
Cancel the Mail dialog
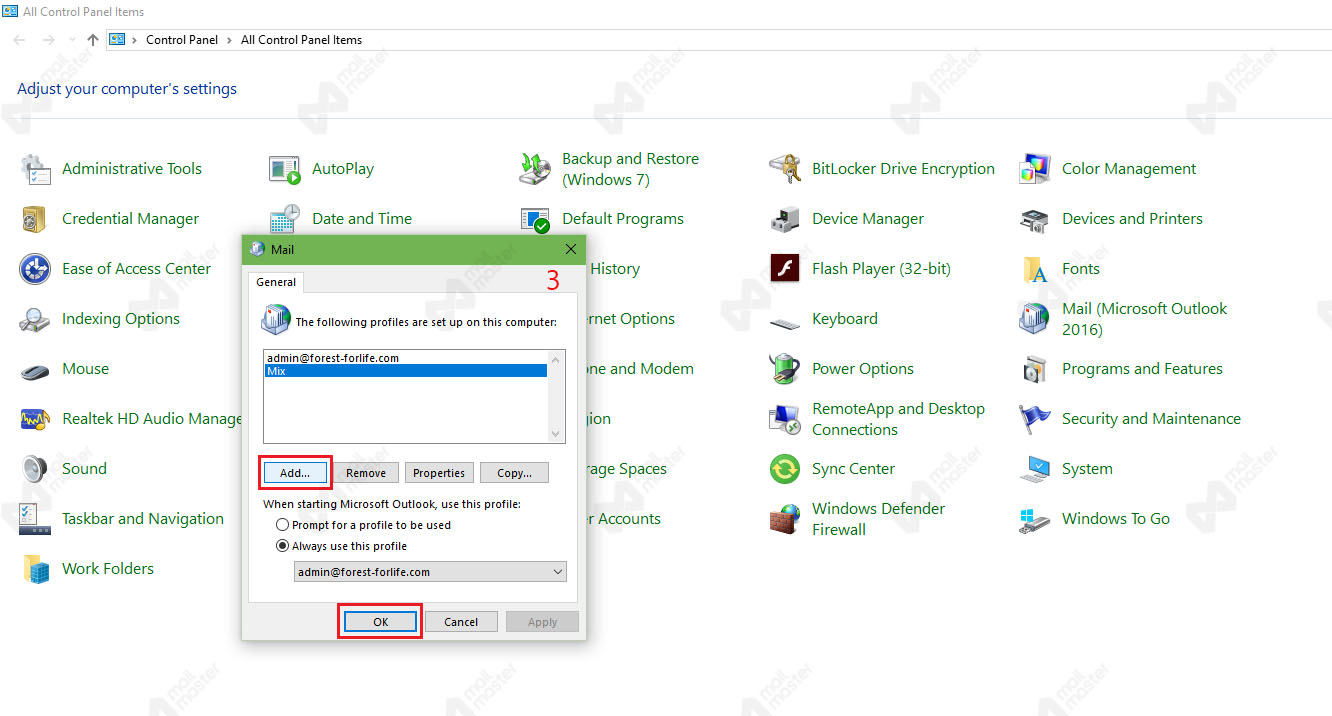(x=461, y=622)
